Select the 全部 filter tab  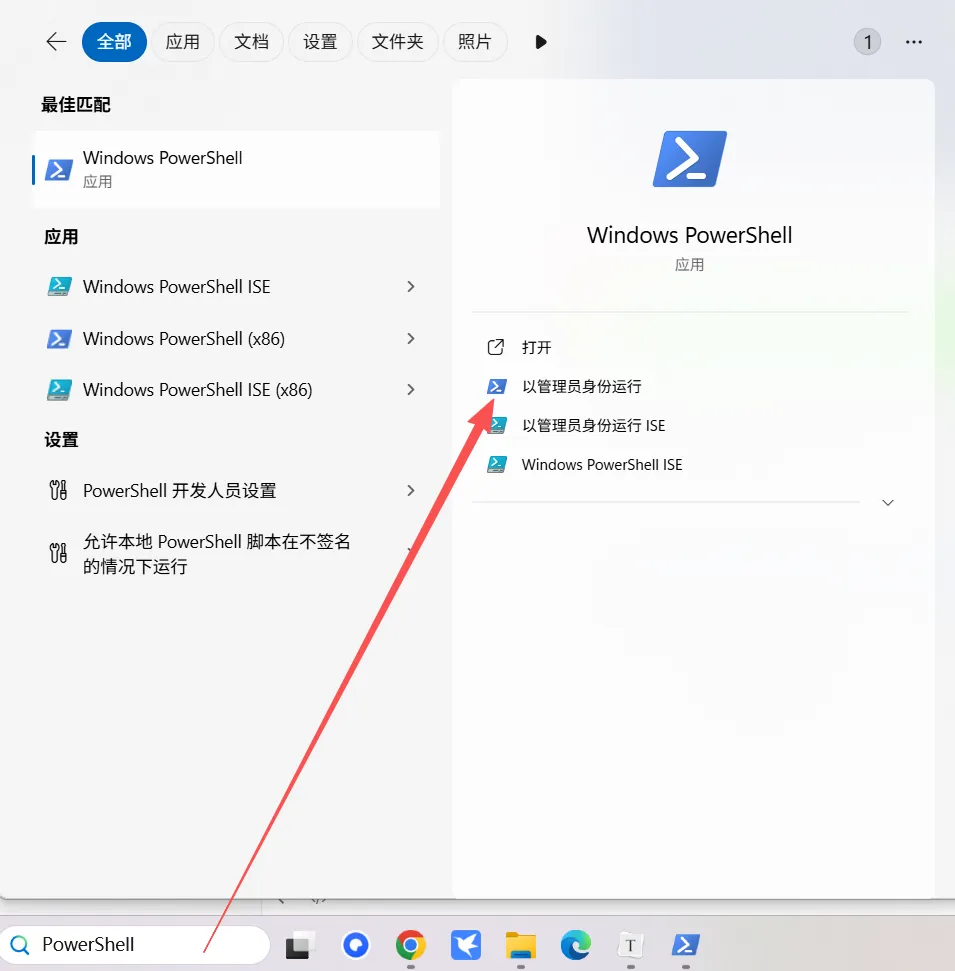pos(114,42)
